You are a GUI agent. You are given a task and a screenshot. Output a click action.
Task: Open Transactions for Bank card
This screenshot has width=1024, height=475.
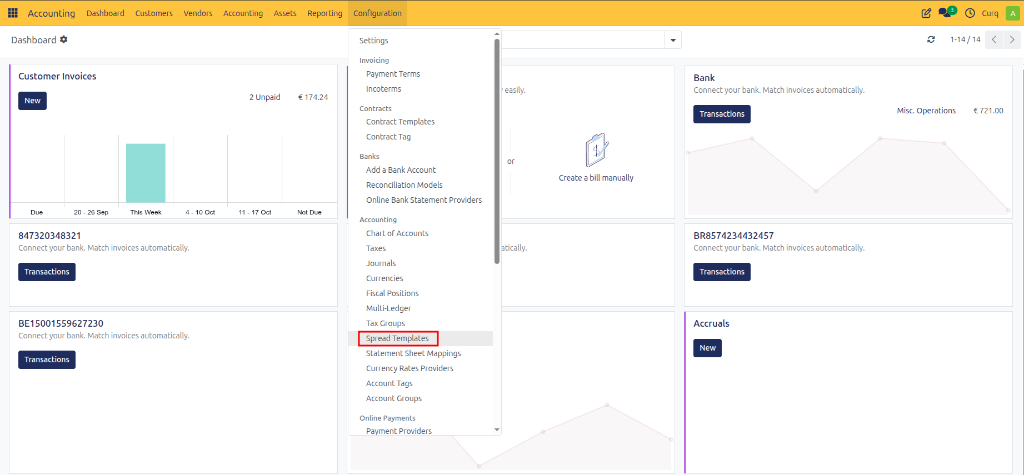coord(722,114)
